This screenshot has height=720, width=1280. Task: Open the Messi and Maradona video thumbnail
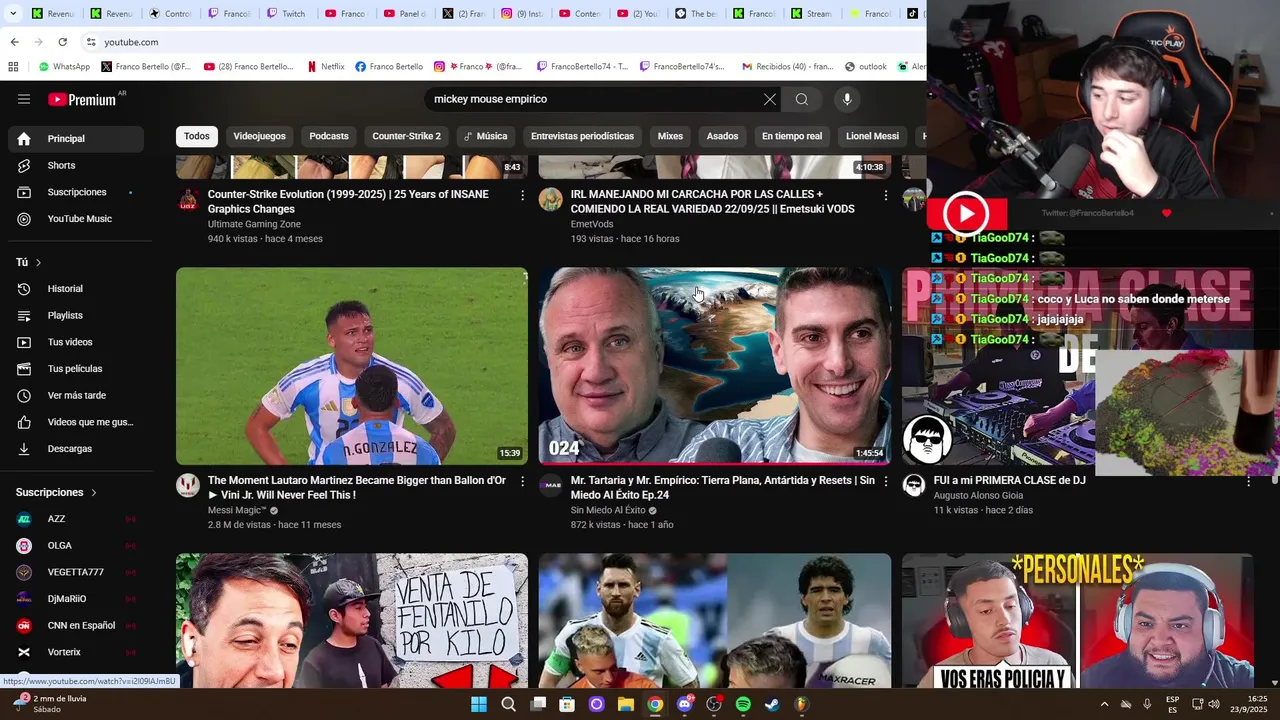click(x=715, y=621)
